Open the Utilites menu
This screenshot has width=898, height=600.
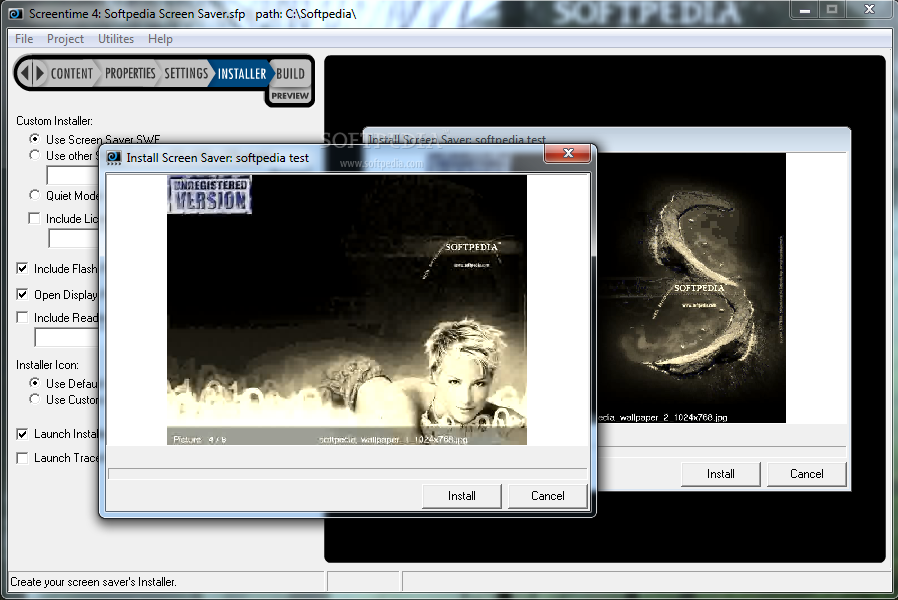[116, 39]
